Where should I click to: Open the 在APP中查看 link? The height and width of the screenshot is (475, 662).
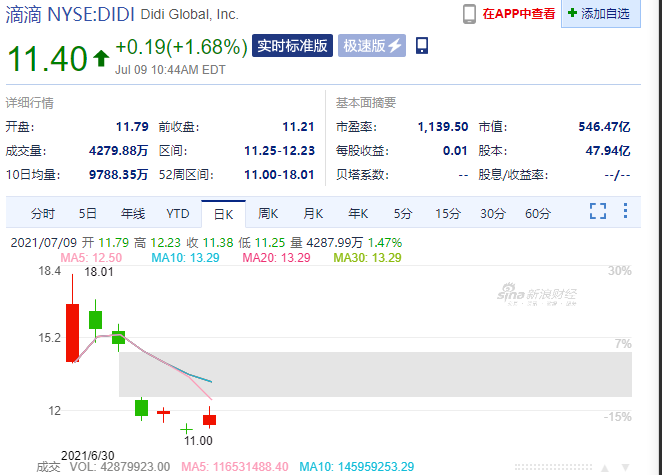(x=519, y=14)
